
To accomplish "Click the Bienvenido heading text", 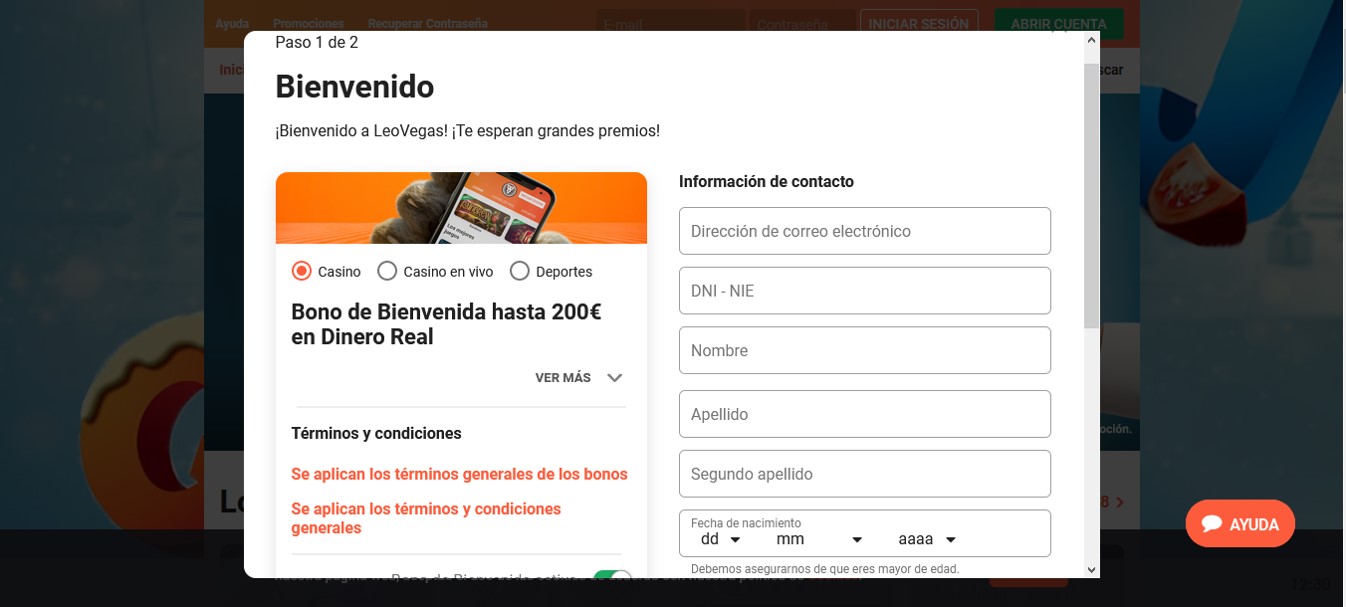I will 355,87.
